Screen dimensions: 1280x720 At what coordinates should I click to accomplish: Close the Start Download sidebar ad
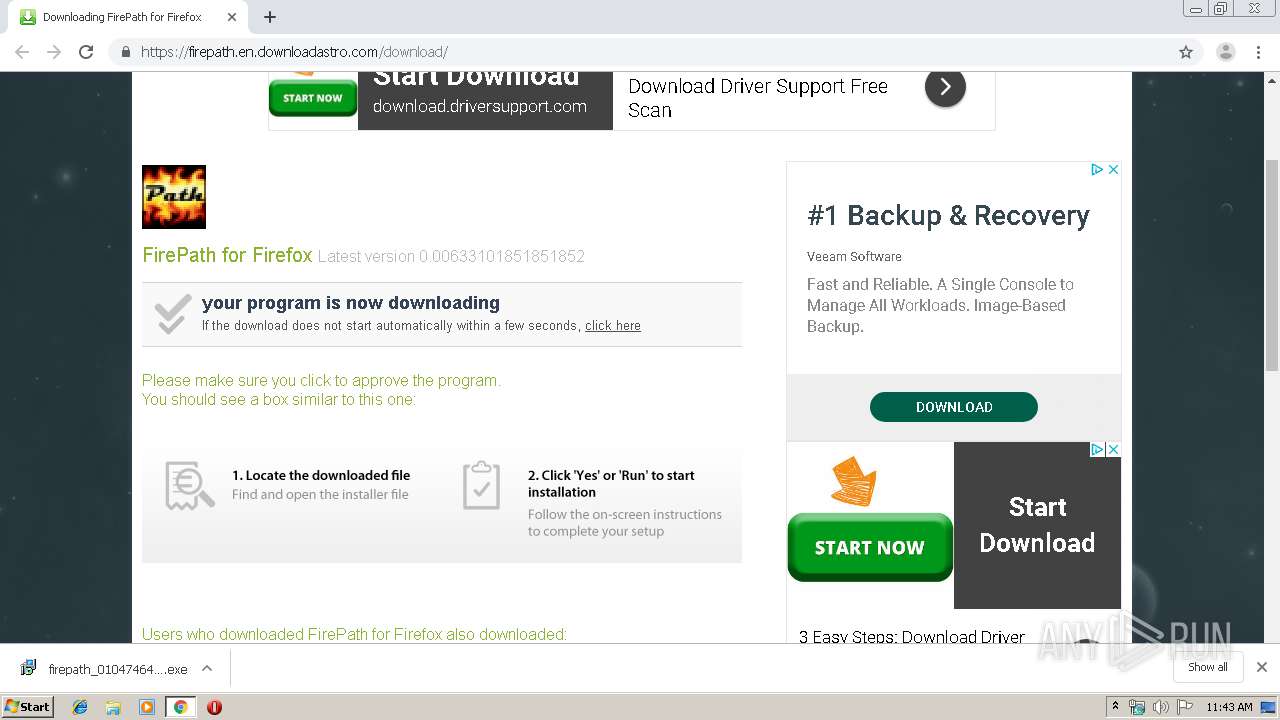(1113, 450)
